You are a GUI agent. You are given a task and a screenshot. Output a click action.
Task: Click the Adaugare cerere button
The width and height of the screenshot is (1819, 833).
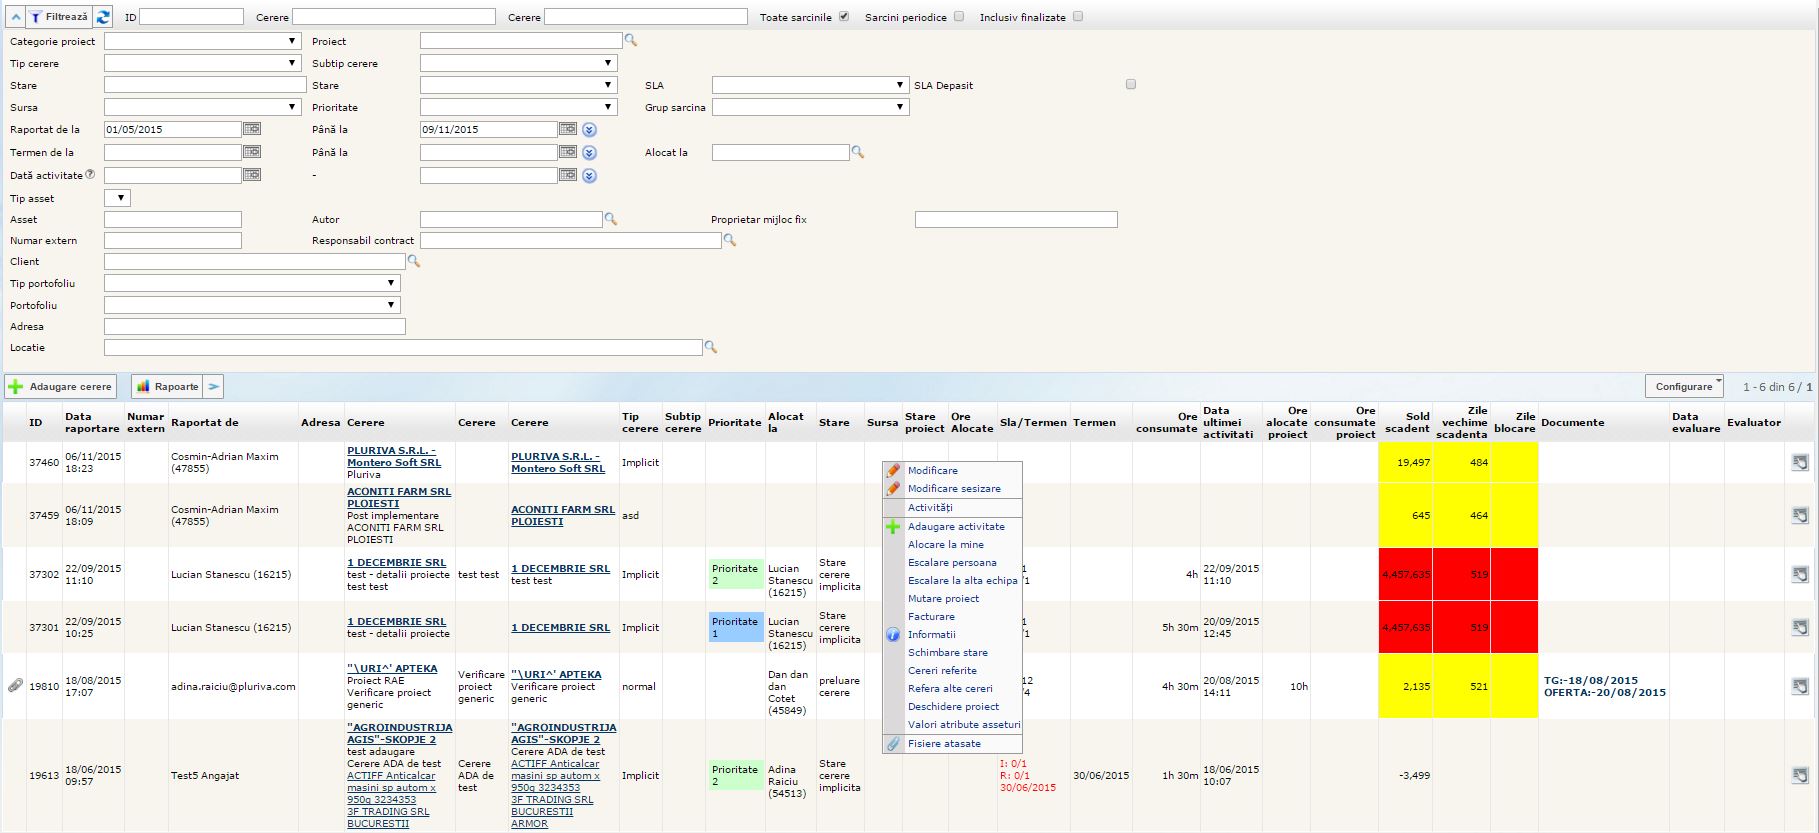[60, 386]
